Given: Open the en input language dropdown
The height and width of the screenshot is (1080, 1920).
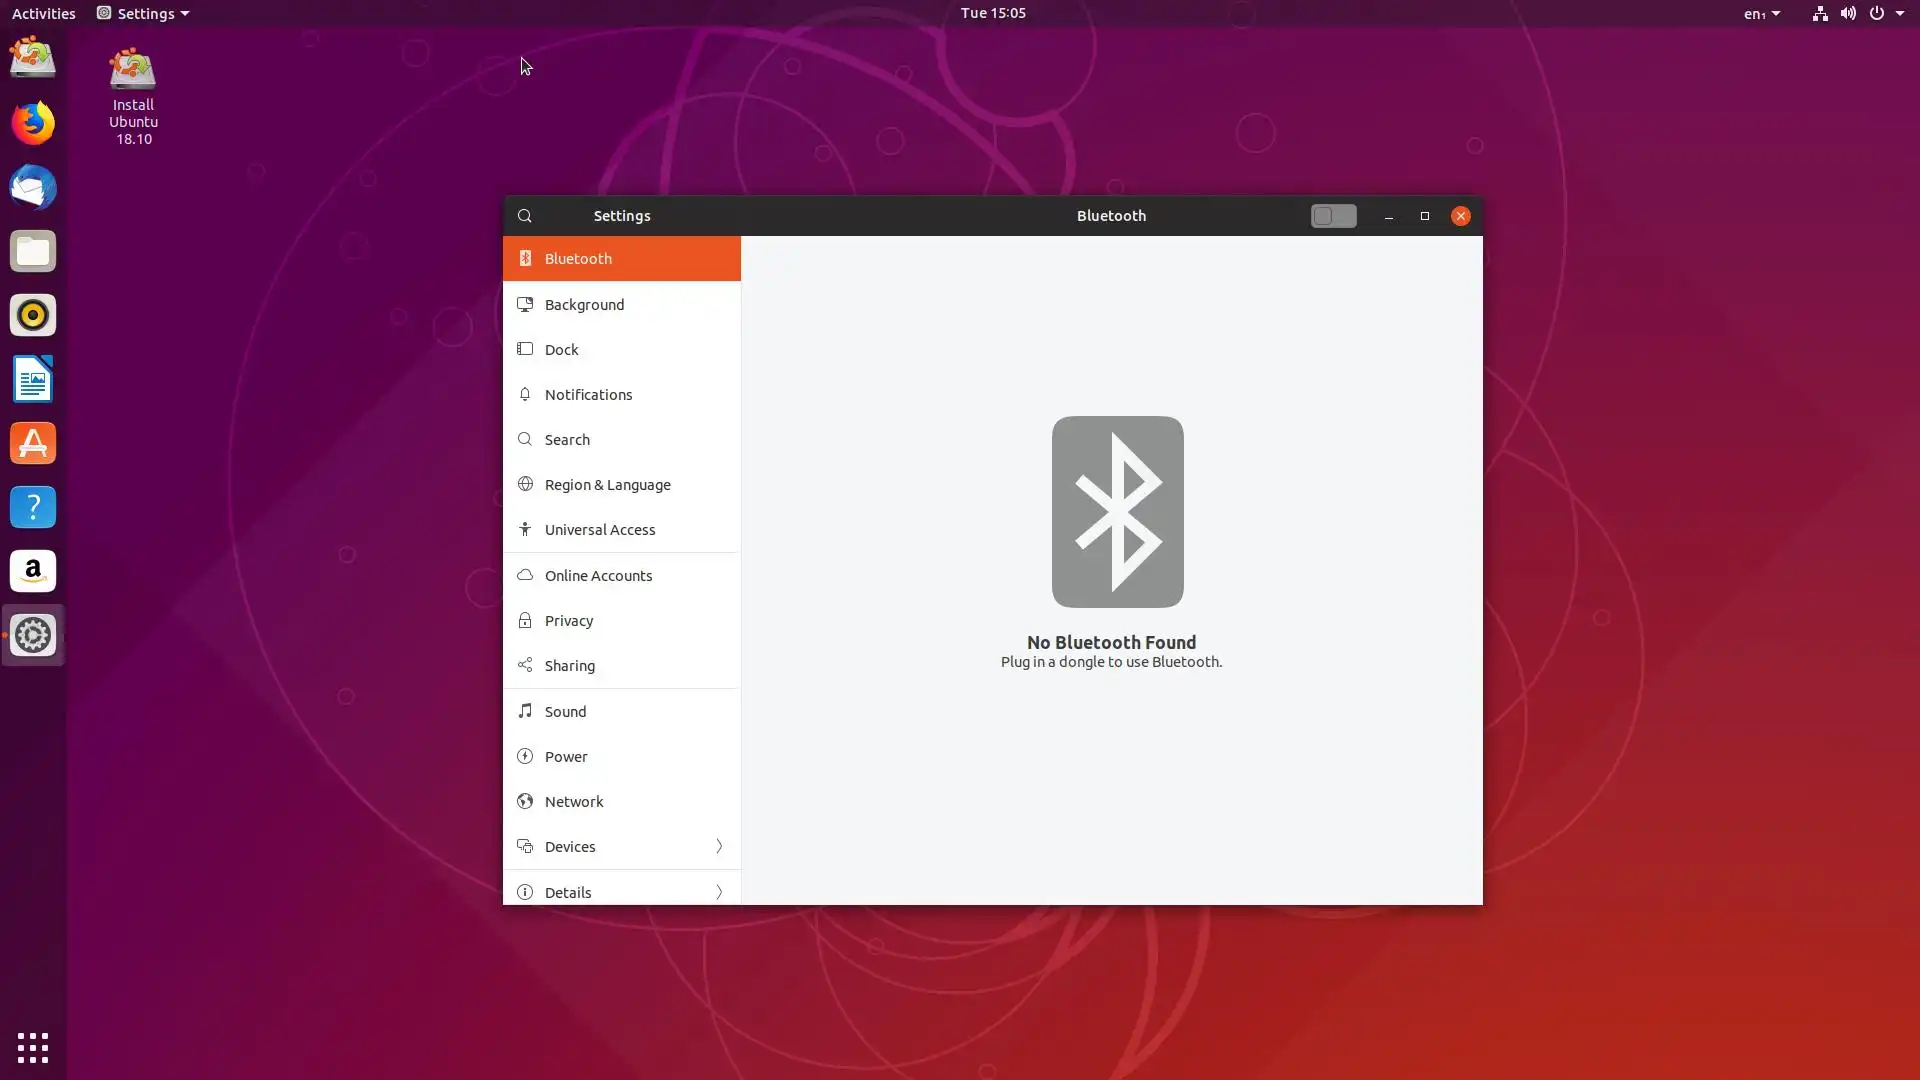Looking at the screenshot, I should 1761,13.
